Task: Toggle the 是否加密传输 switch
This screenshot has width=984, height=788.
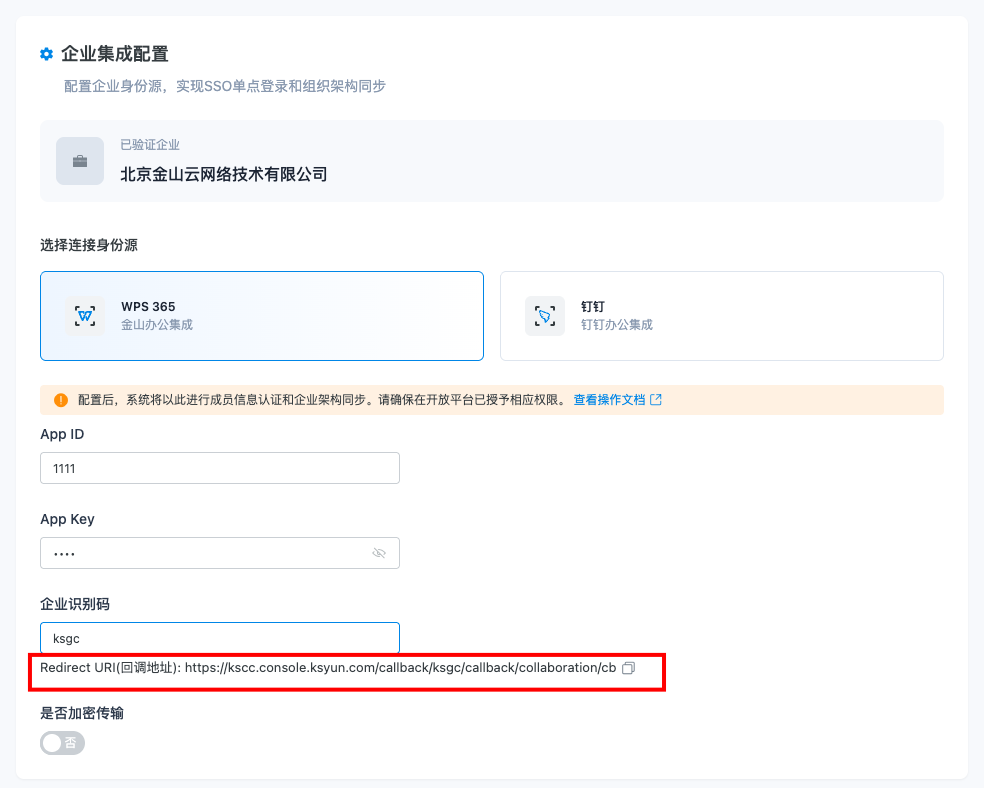Action: [62, 743]
